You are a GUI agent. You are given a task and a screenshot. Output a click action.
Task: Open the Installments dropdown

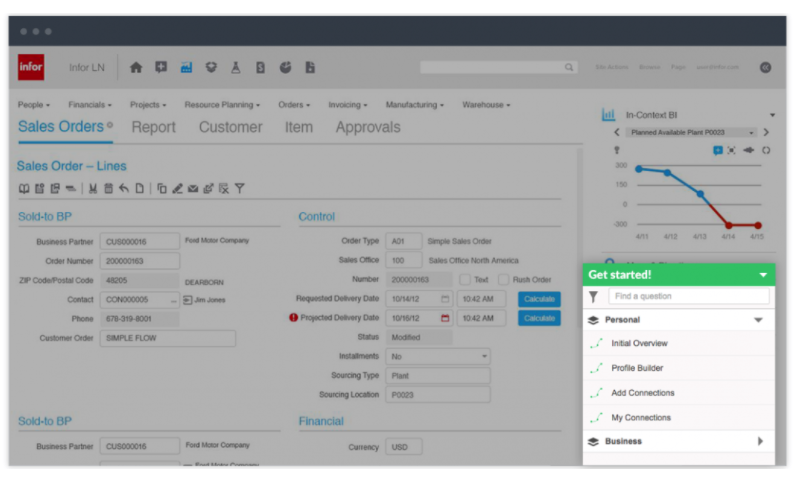click(438, 356)
